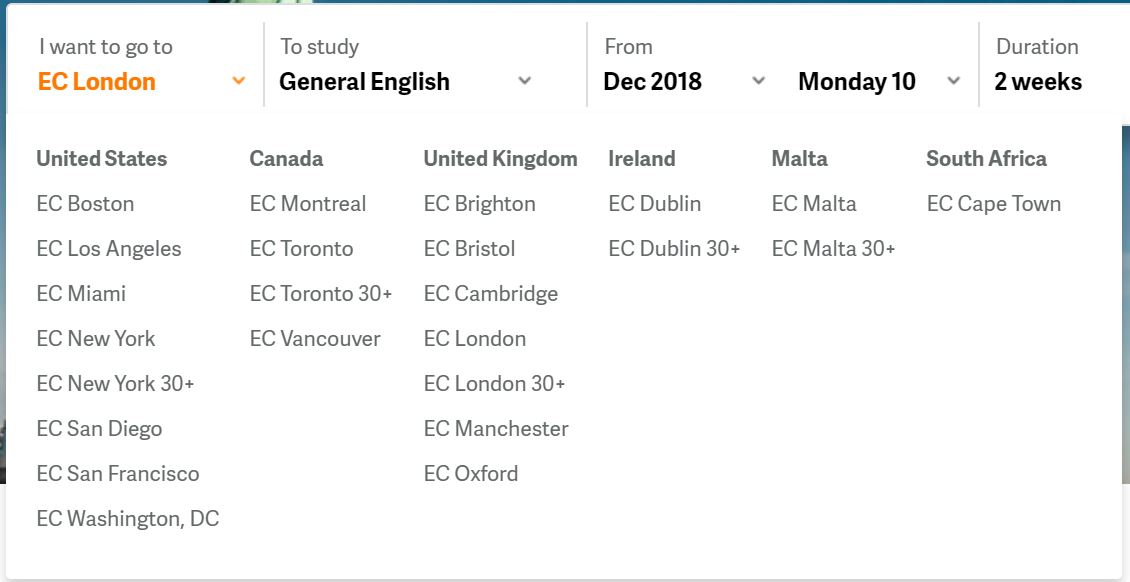
Task: Select EC Vancouver under Canada
Action: pyautogui.click(x=315, y=339)
